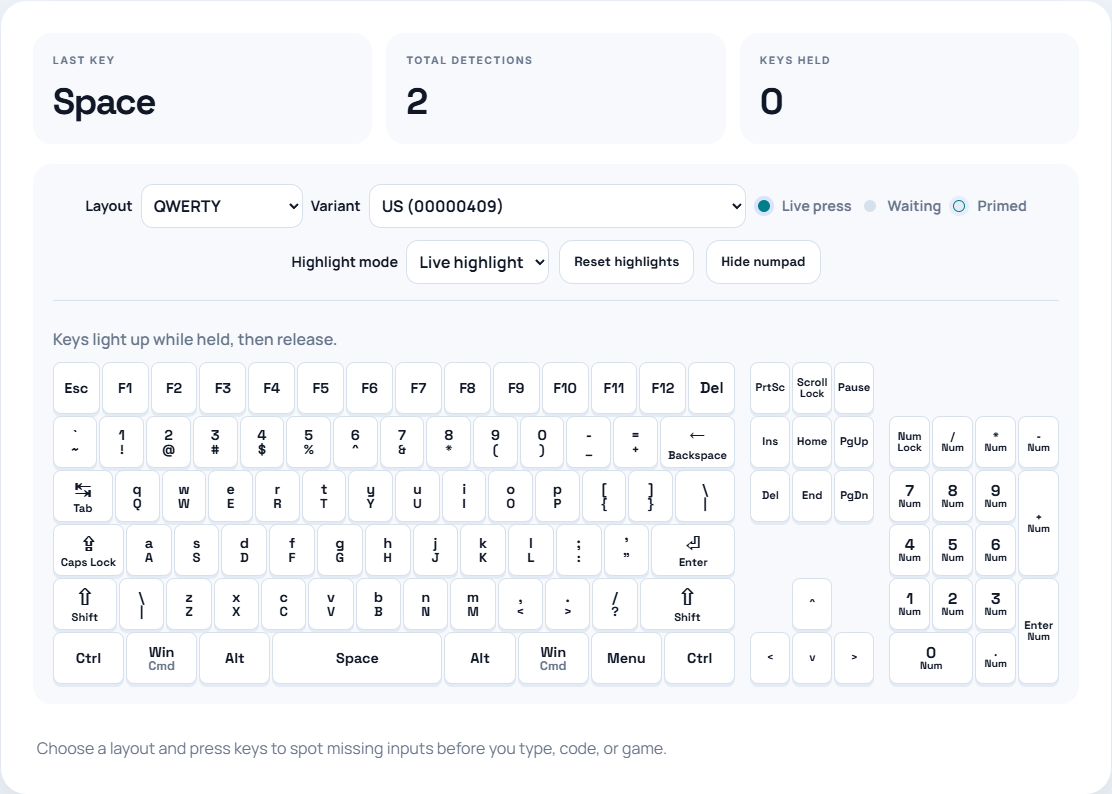
Task: Click the Menu key
Action: point(626,659)
